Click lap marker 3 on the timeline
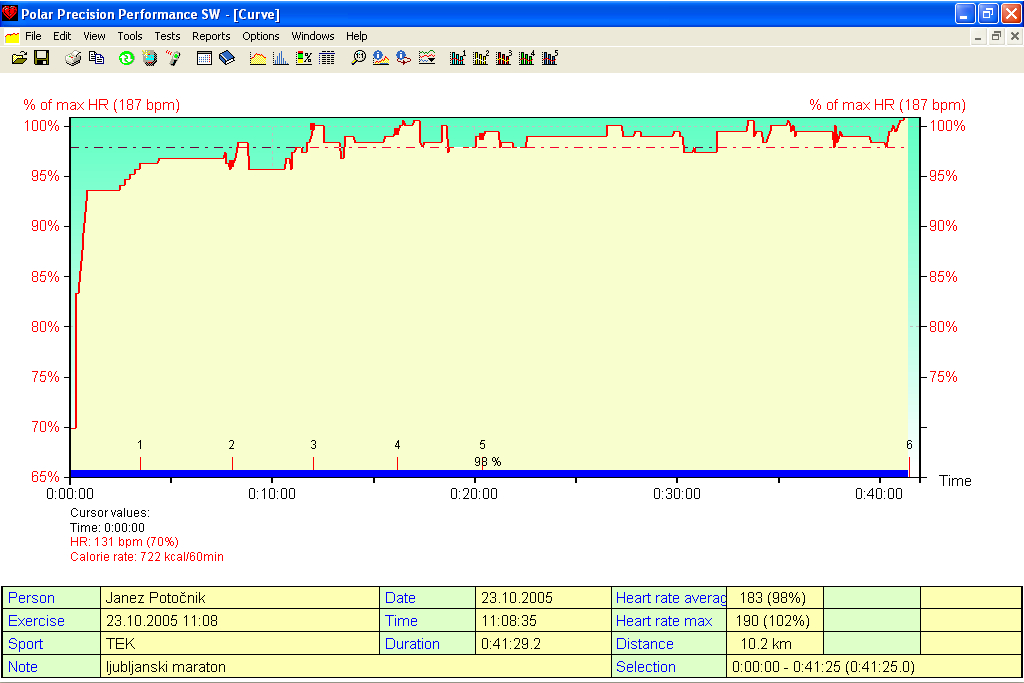 click(x=313, y=456)
